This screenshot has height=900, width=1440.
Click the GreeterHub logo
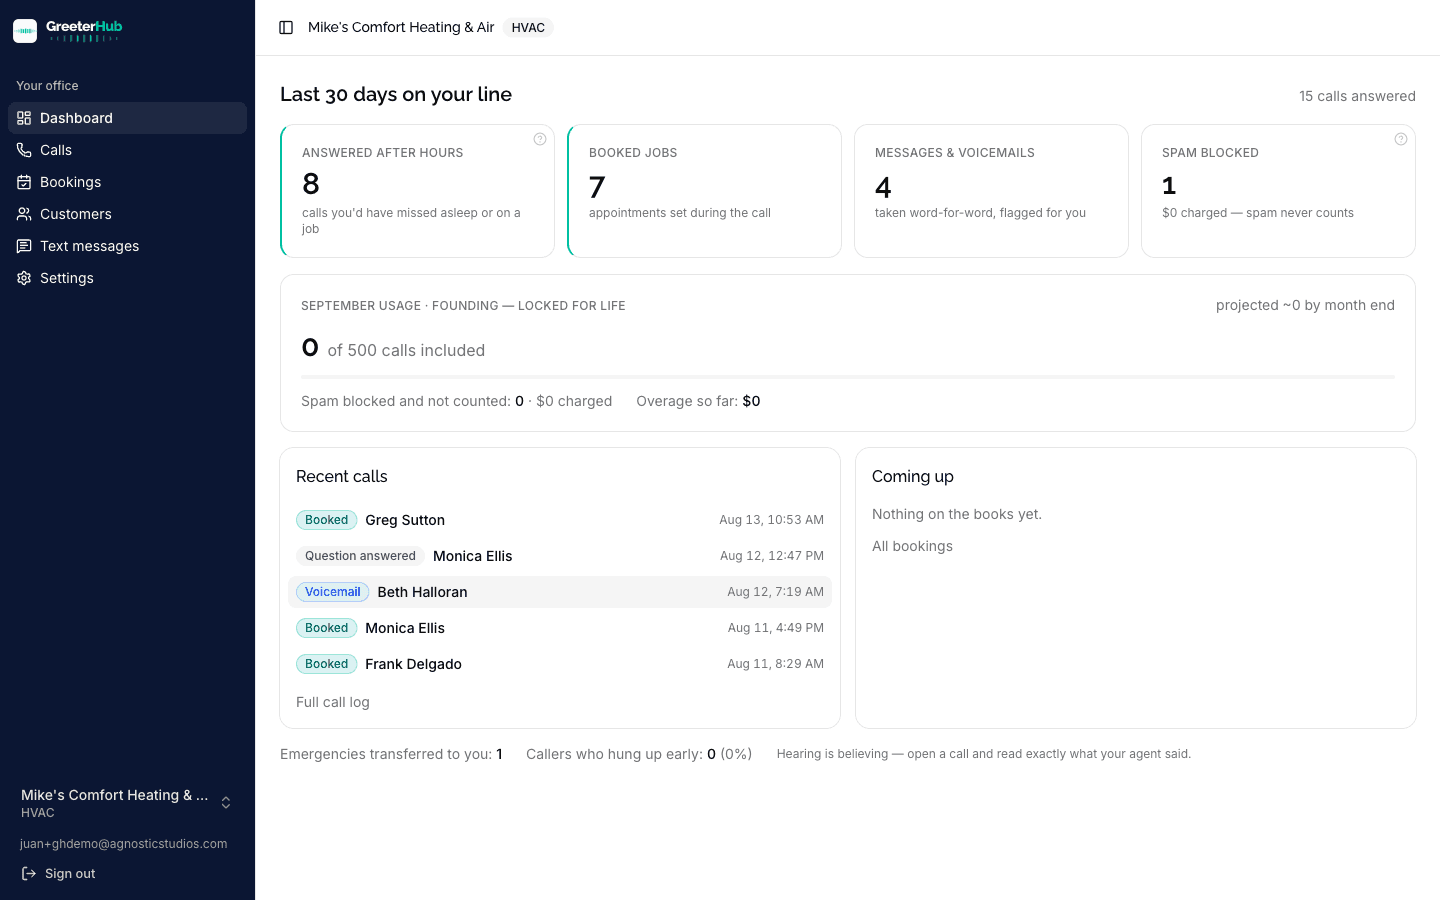tap(68, 31)
